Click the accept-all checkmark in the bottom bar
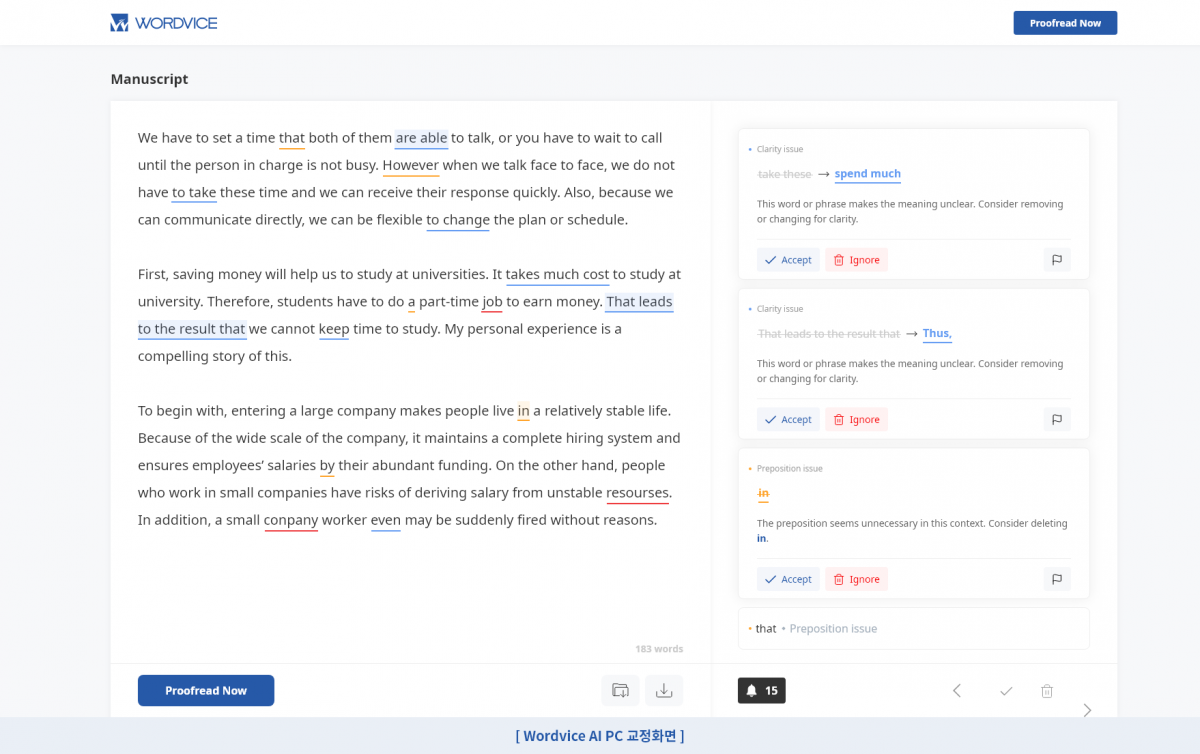This screenshot has width=1200, height=754. [1006, 691]
